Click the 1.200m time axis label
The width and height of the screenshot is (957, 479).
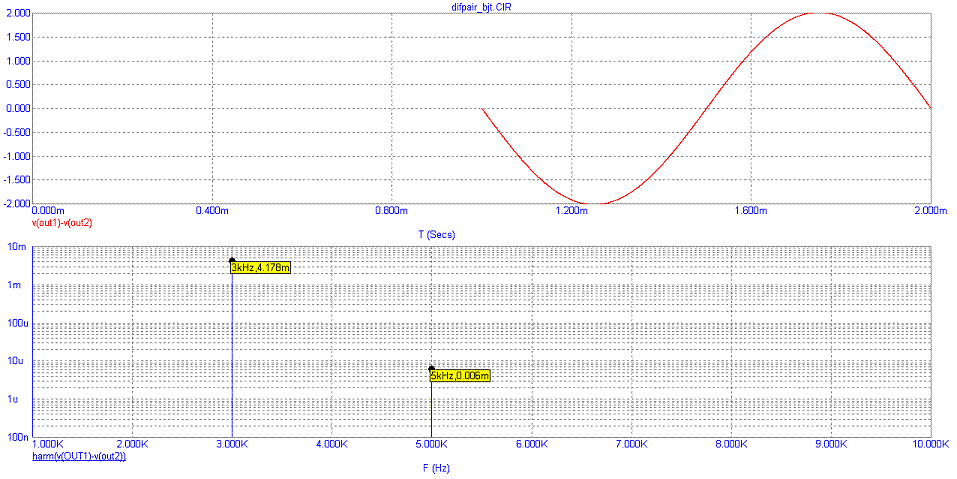[x=570, y=211]
